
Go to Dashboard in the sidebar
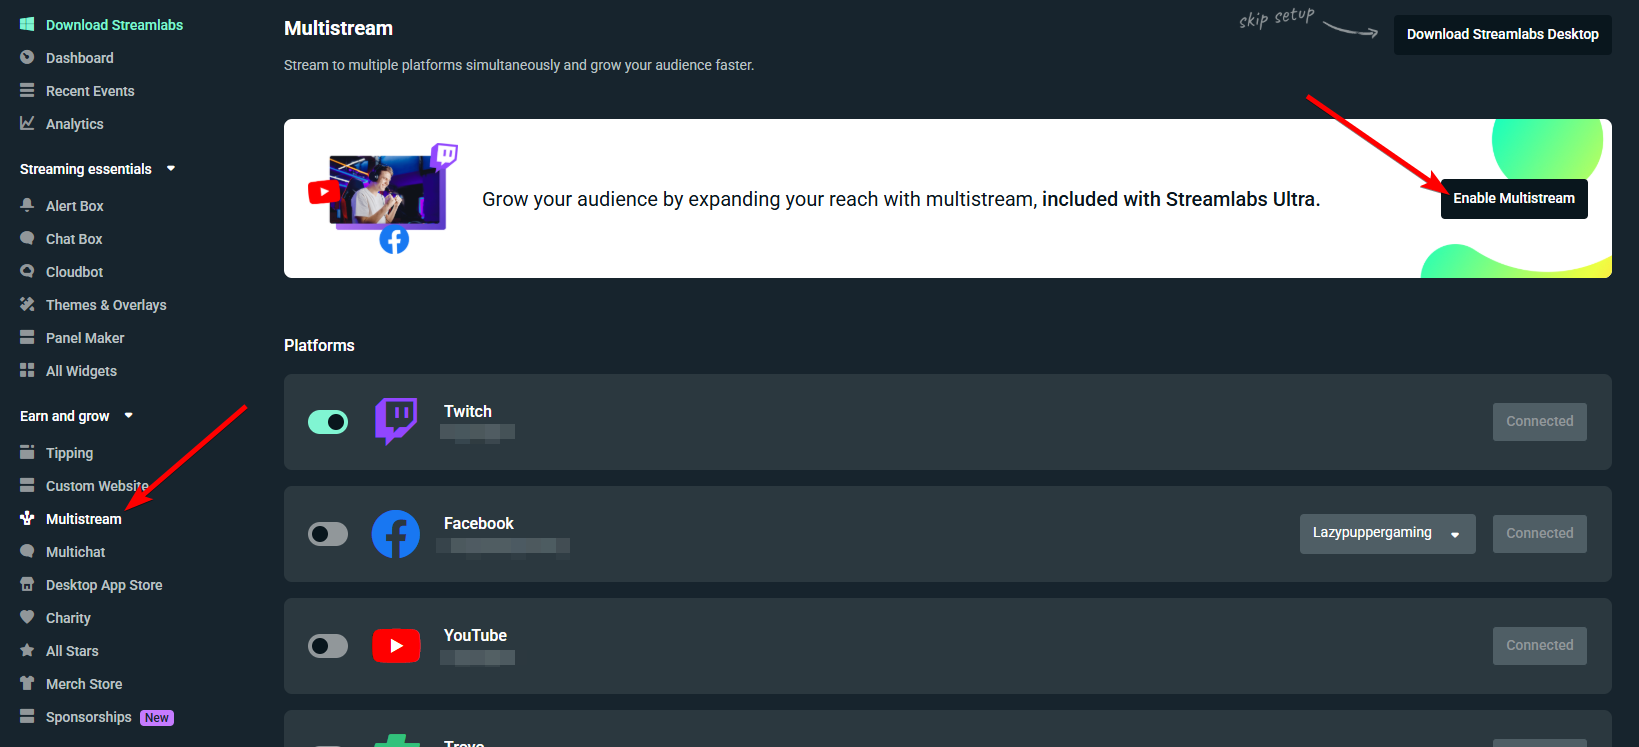point(79,58)
